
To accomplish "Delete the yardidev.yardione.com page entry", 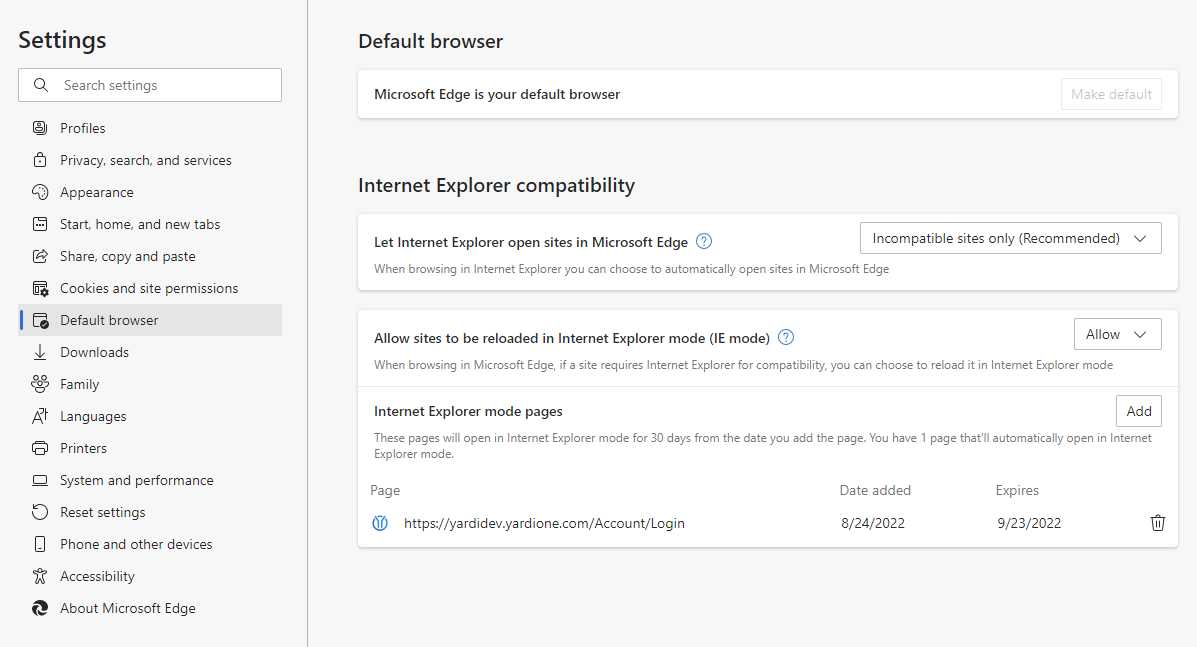I will (x=1158, y=523).
